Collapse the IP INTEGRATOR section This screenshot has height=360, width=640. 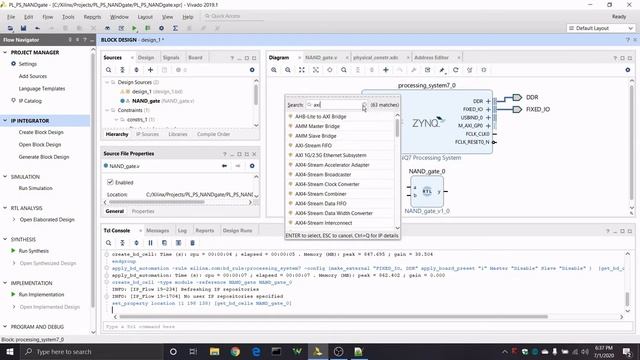(x=5, y=120)
